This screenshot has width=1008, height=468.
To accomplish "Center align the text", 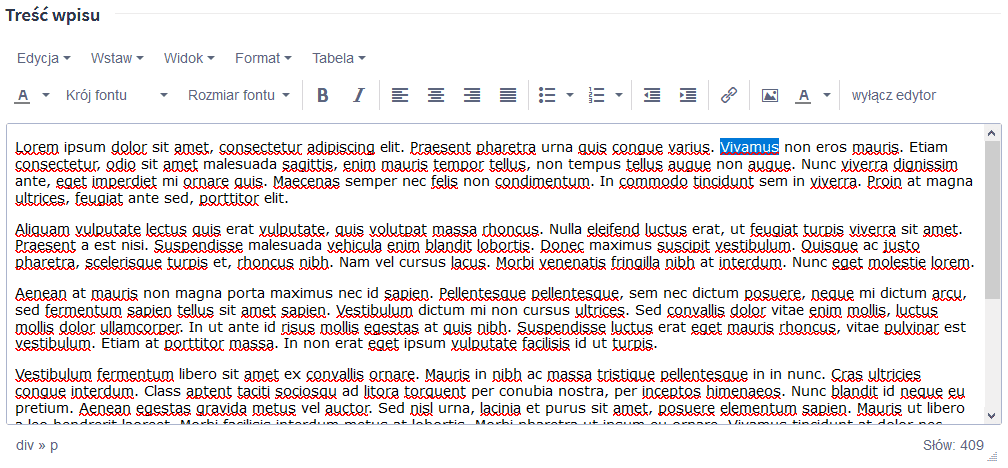I will [x=436, y=96].
